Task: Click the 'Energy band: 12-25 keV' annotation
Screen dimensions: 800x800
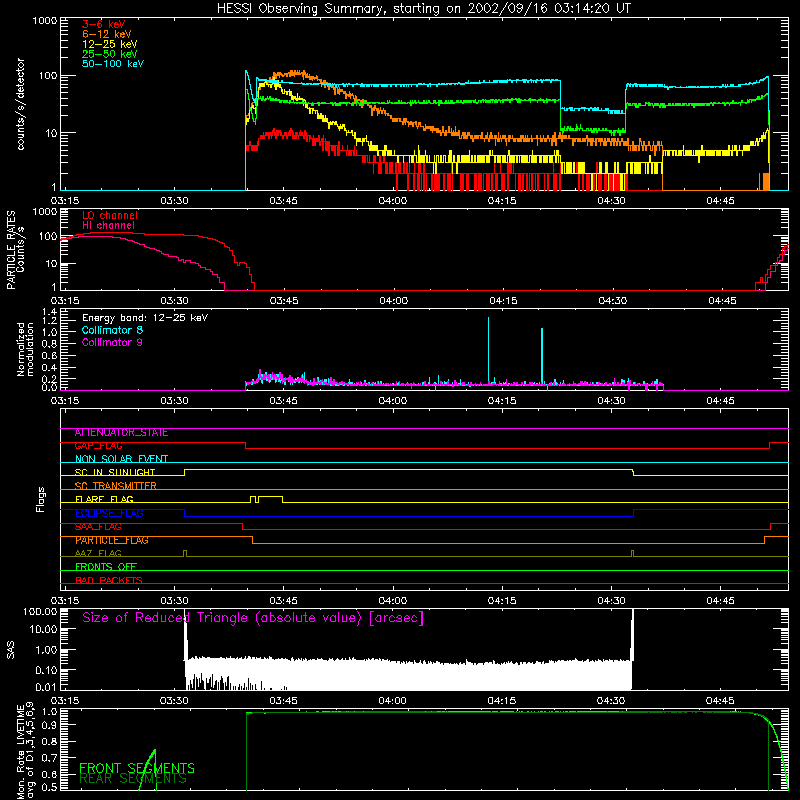Action: point(145,318)
